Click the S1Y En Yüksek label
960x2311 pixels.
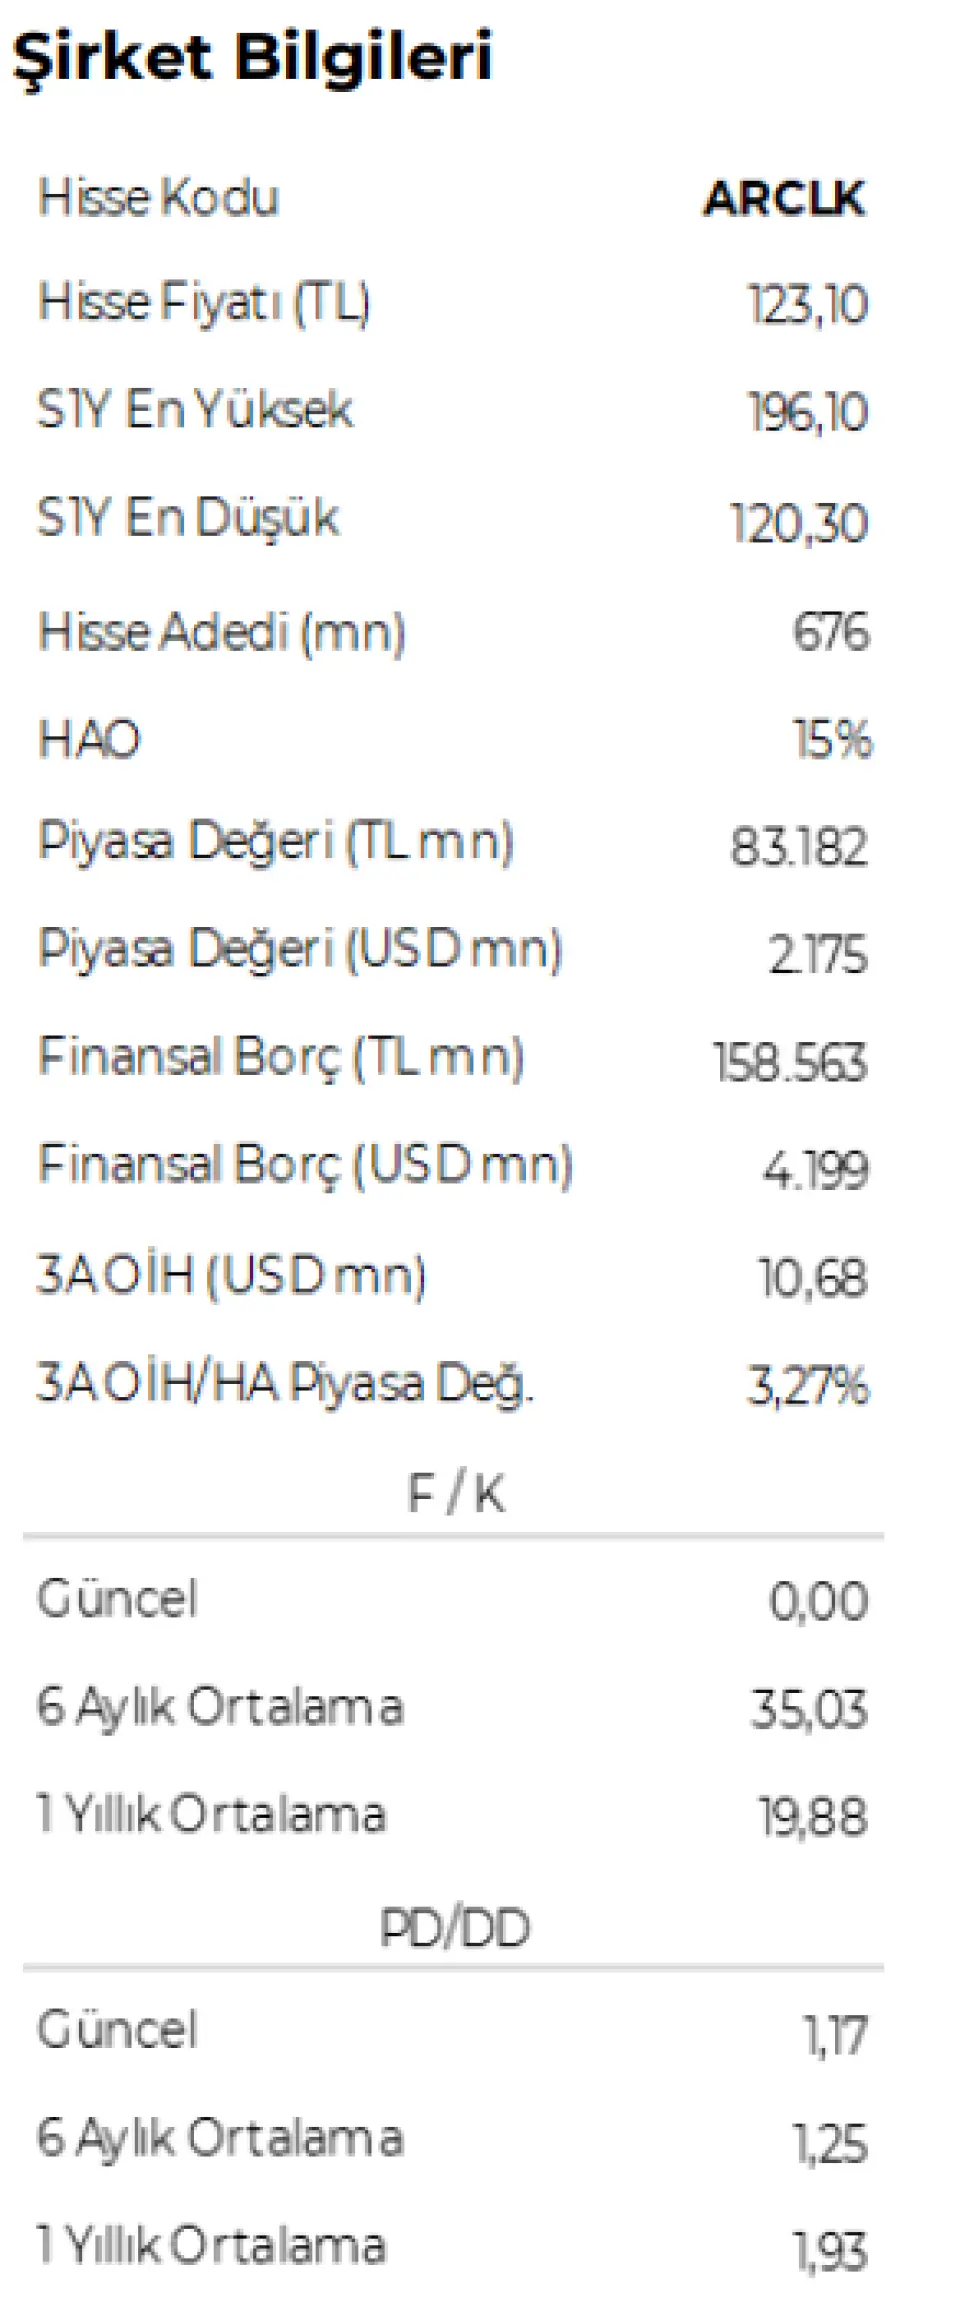pyautogui.click(x=194, y=409)
